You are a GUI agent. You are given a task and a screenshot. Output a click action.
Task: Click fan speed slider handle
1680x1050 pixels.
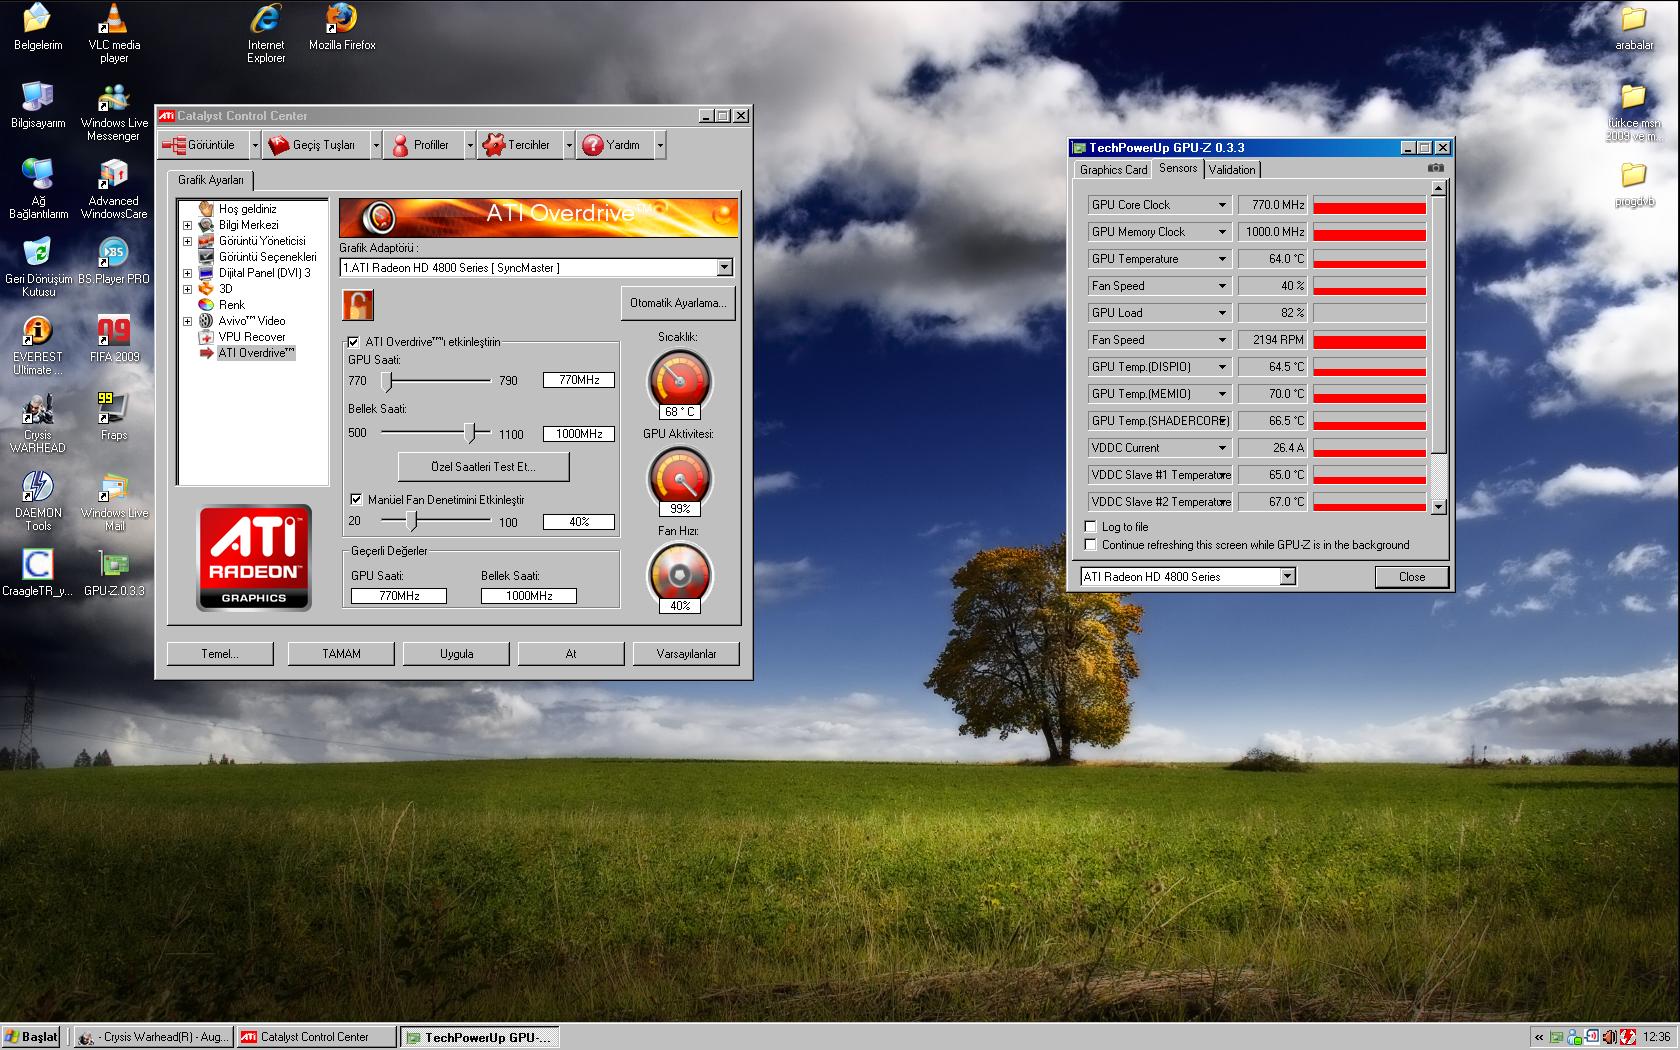pyautogui.click(x=411, y=521)
